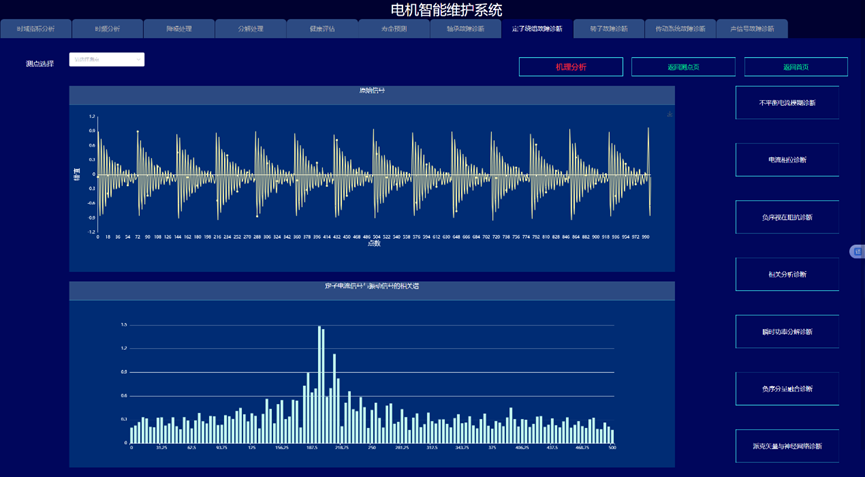Open the 测点选择 dropdown
This screenshot has width=865, height=477.
pyautogui.click(x=107, y=60)
